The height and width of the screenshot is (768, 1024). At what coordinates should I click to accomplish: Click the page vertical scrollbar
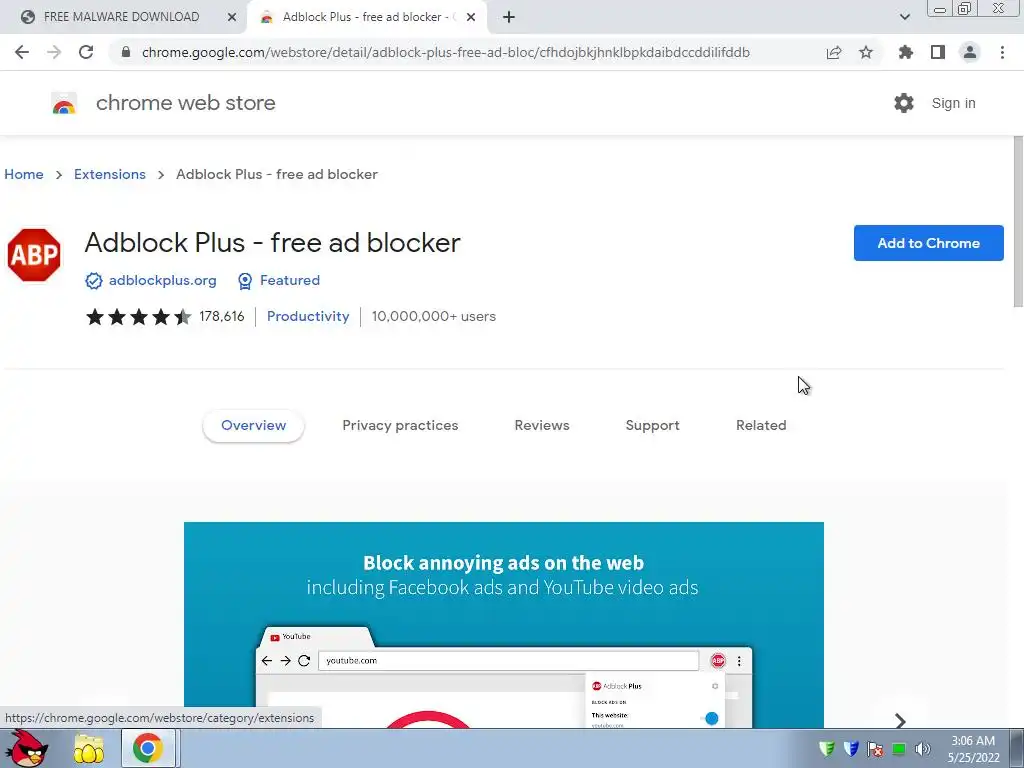tap(1018, 222)
